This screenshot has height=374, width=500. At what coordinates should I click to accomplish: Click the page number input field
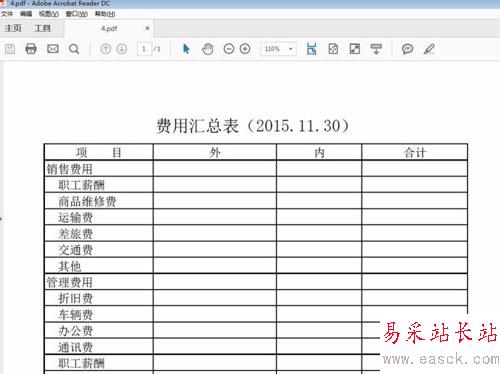pos(144,49)
